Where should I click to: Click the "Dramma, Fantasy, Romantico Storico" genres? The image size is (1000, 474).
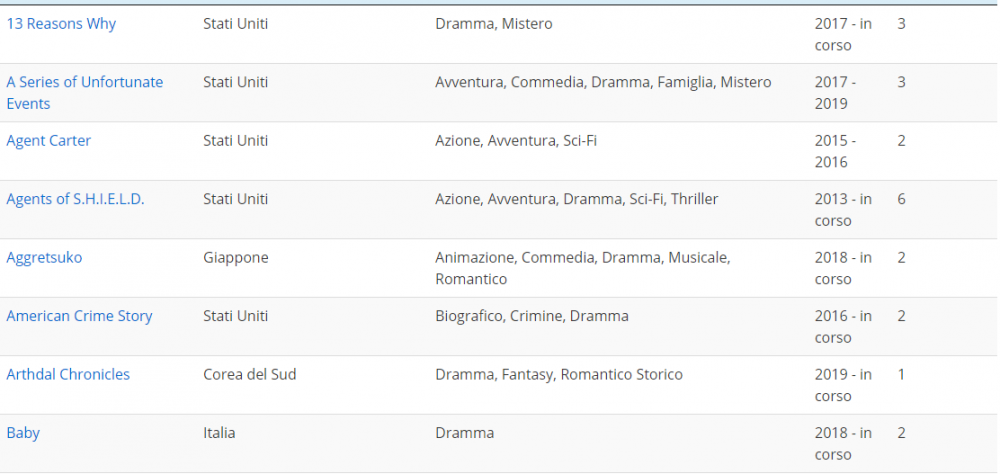click(x=558, y=374)
